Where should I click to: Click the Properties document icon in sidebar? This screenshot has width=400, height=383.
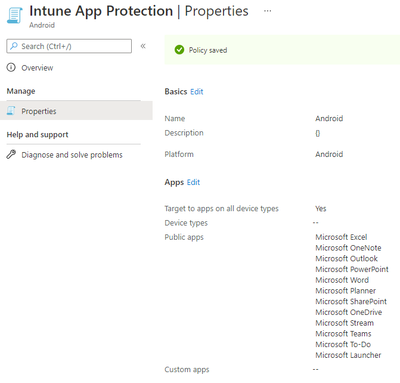(11, 111)
